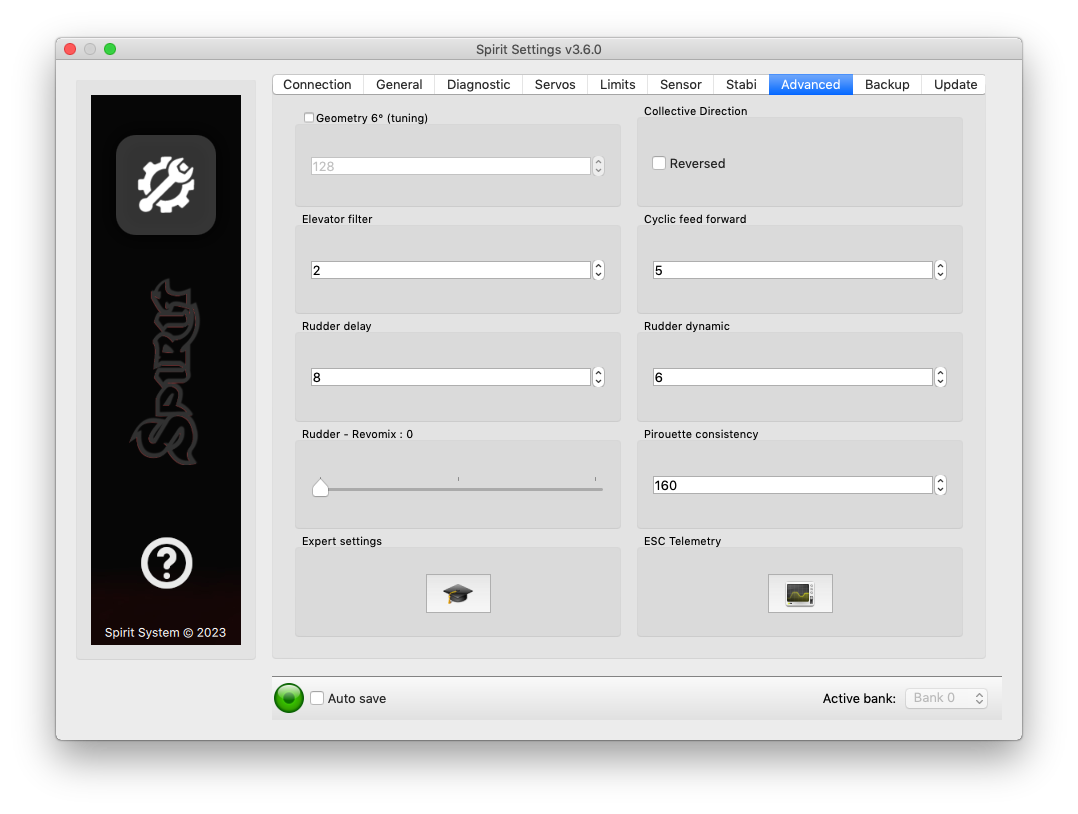The height and width of the screenshot is (814, 1078).
Task: Adjust Rudder dynamic stepper control
Action: tap(940, 377)
